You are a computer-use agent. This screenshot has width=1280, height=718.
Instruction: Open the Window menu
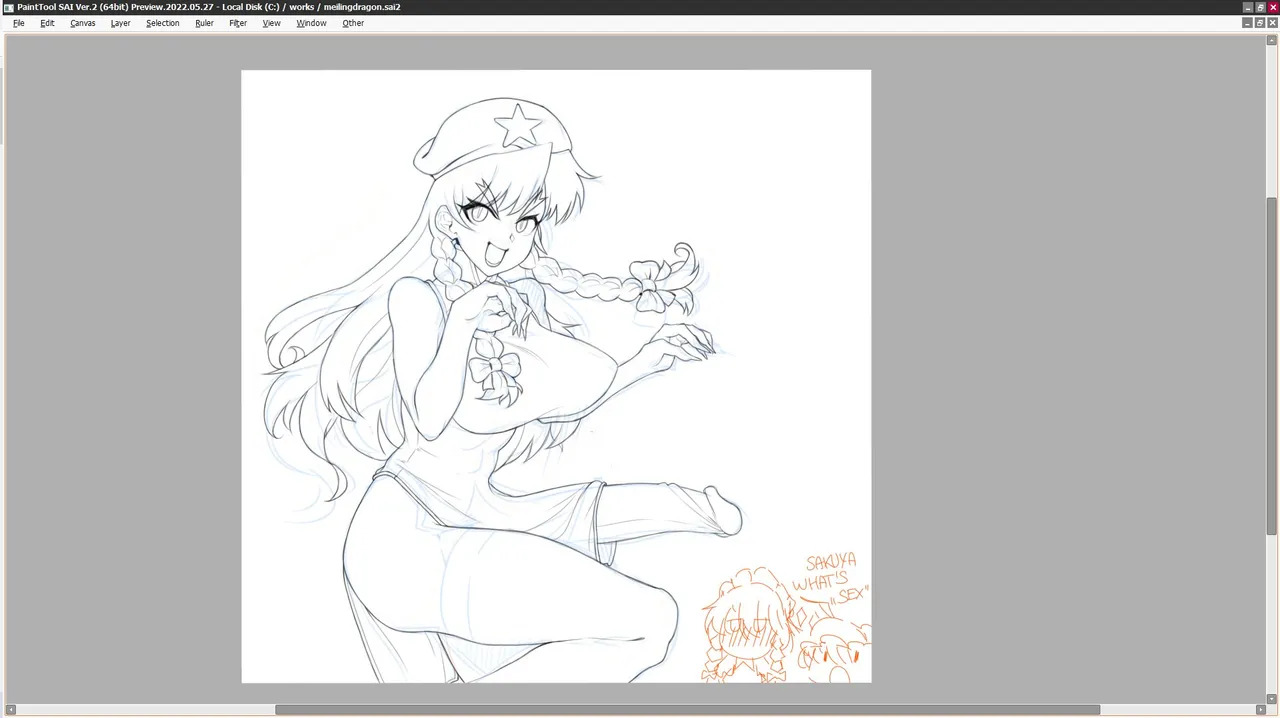pyautogui.click(x=311, y=23)
